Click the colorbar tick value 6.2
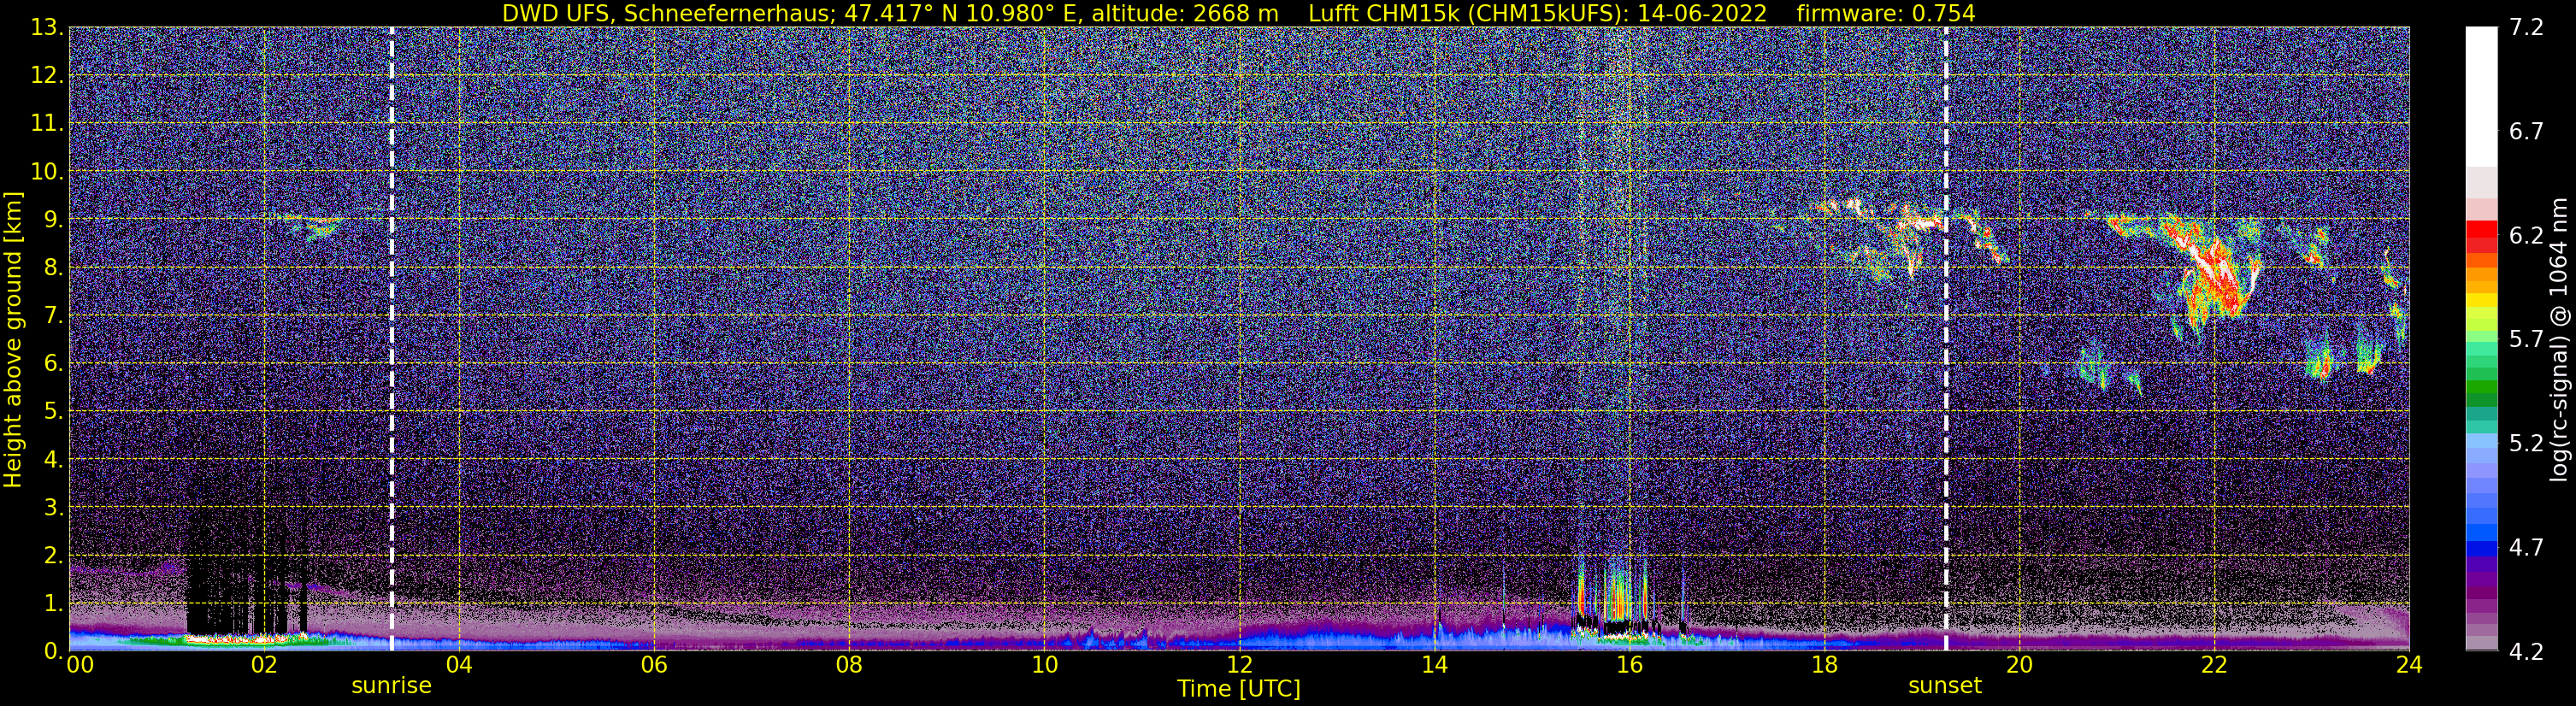 pyautogui.click(x=2526, y=235)
